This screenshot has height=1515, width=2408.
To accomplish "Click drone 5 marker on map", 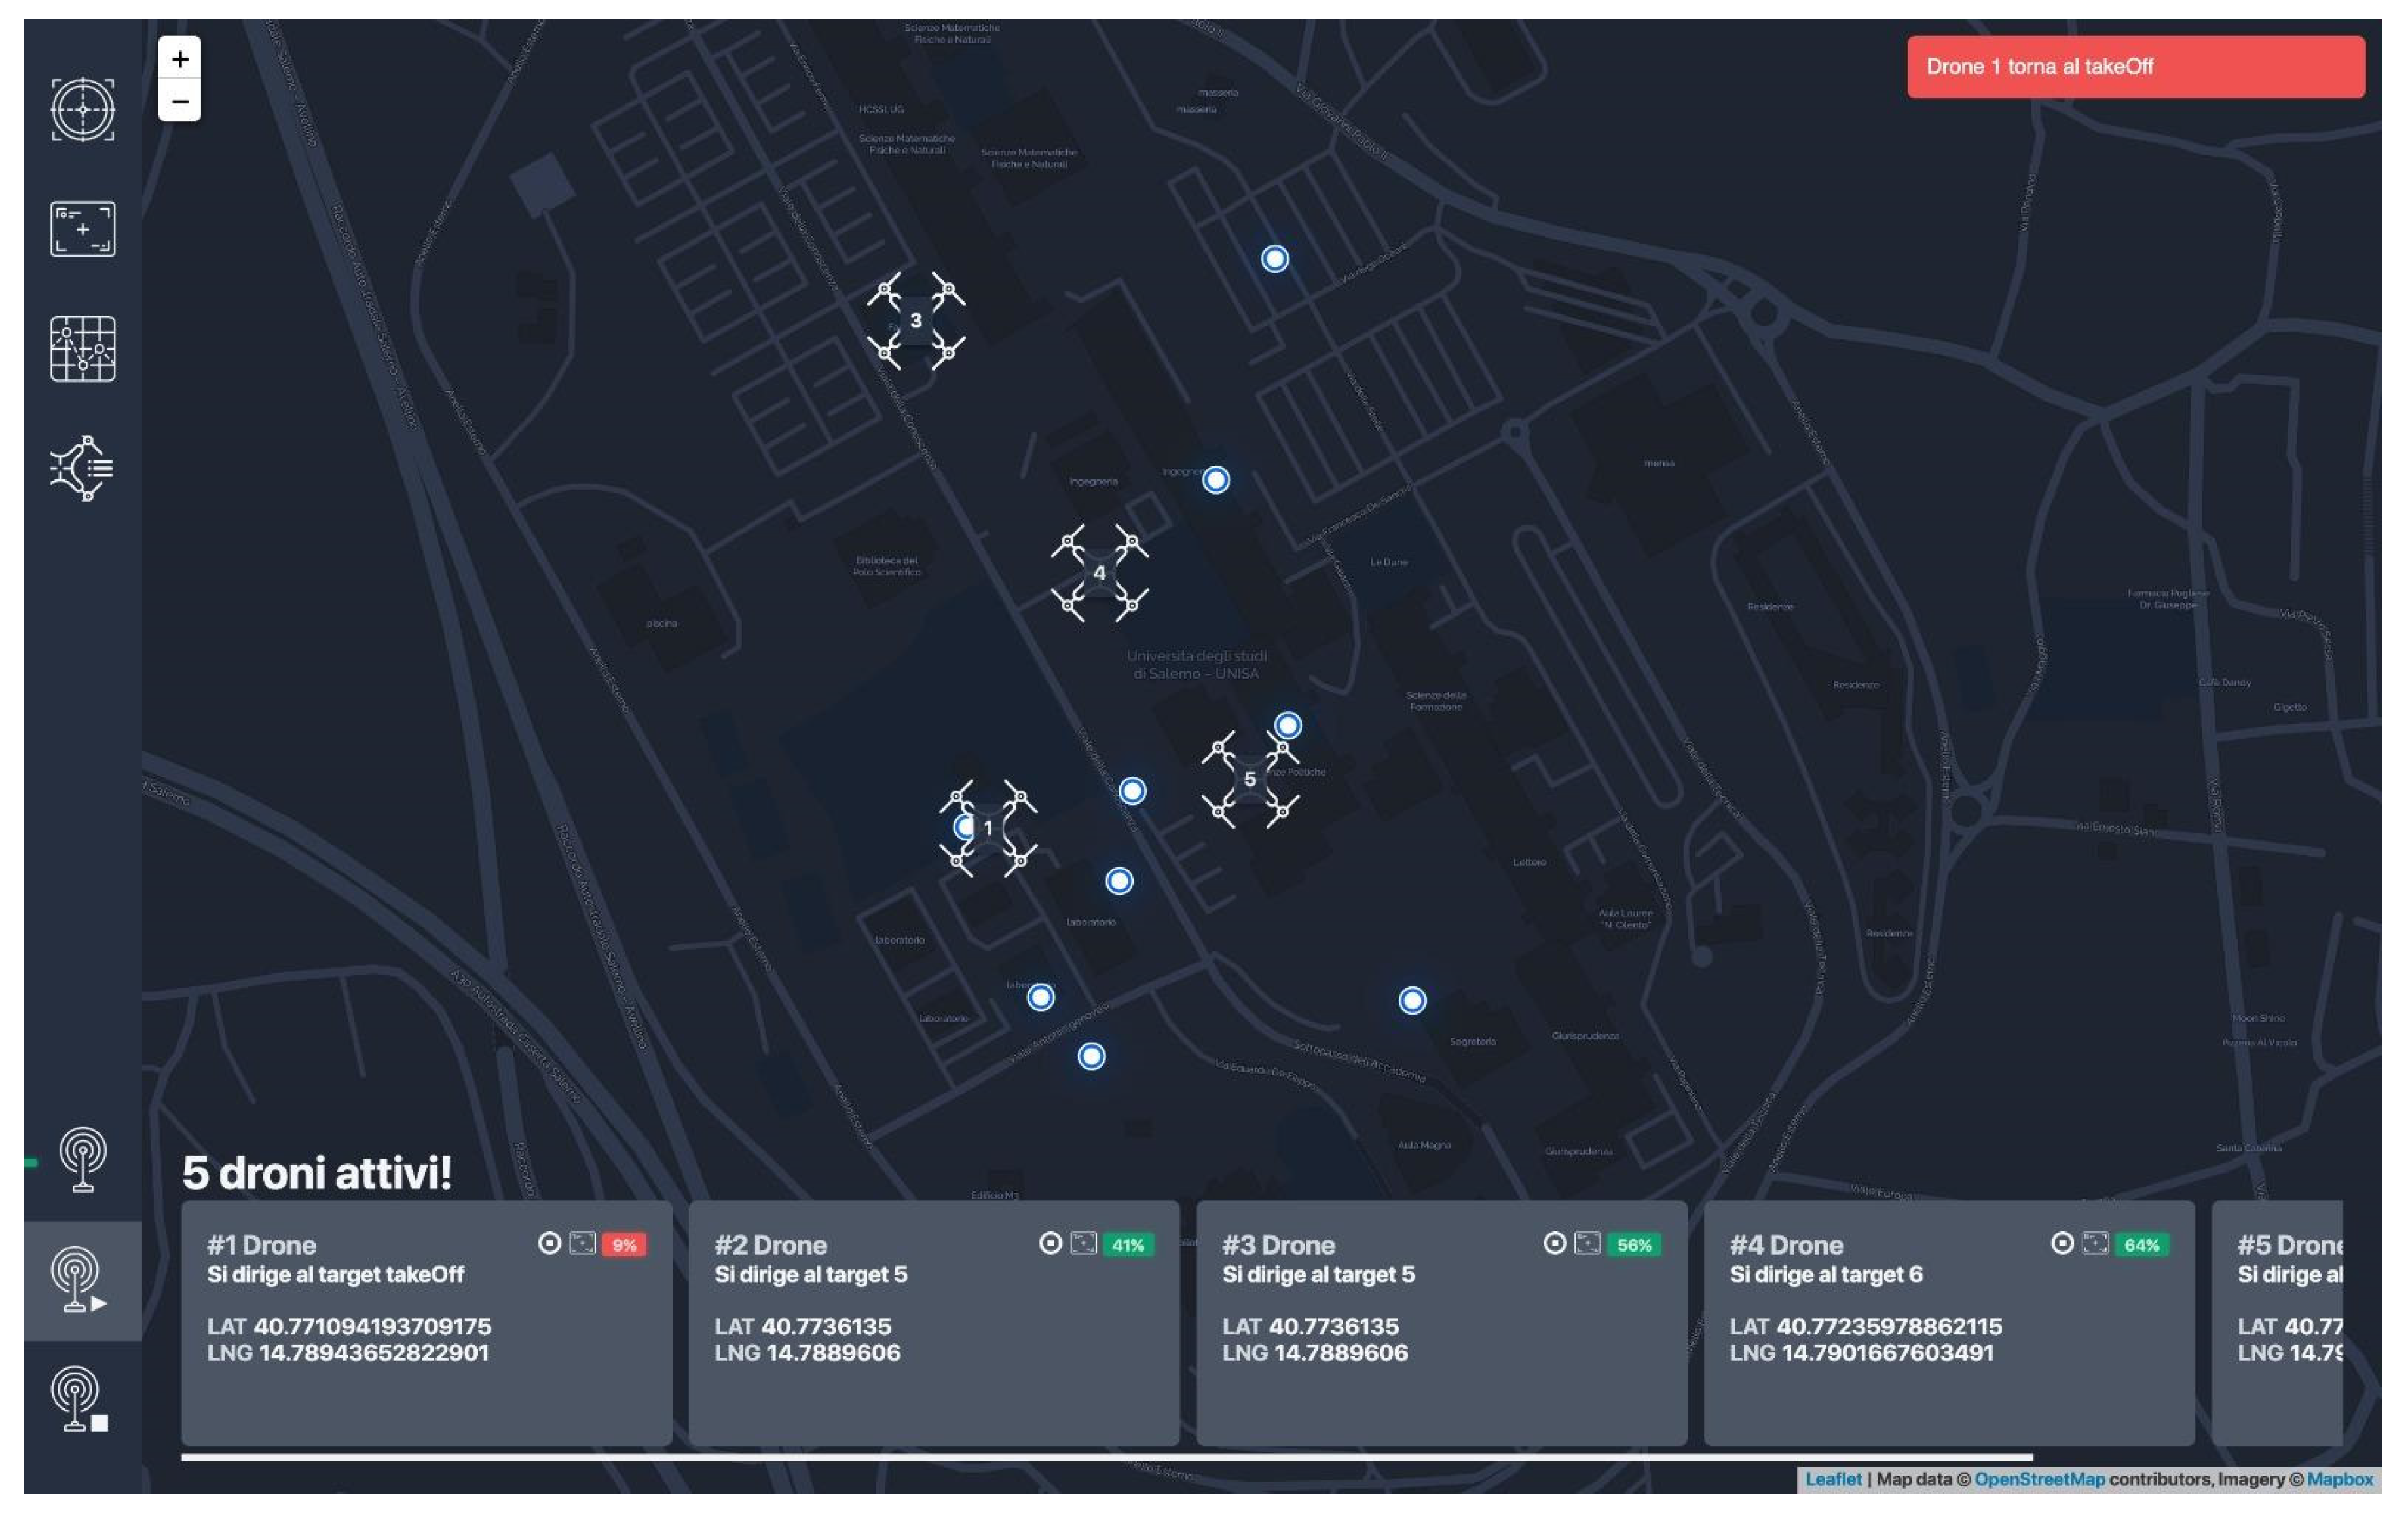I will [x=1249, y=779].
